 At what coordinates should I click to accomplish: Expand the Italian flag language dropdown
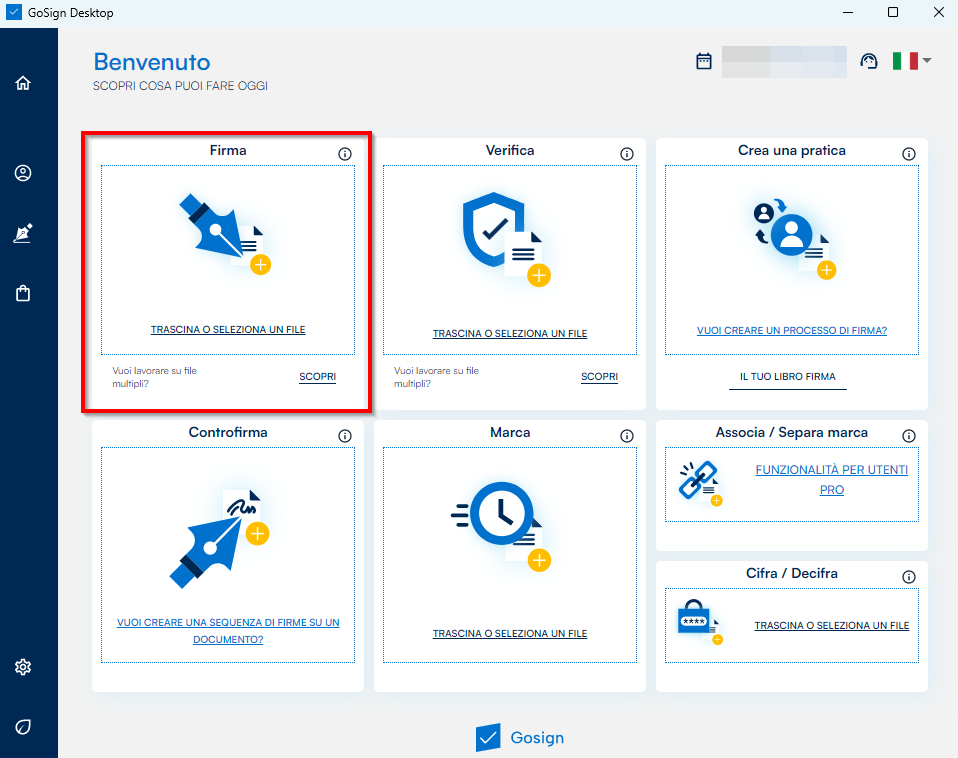[911, 61]
